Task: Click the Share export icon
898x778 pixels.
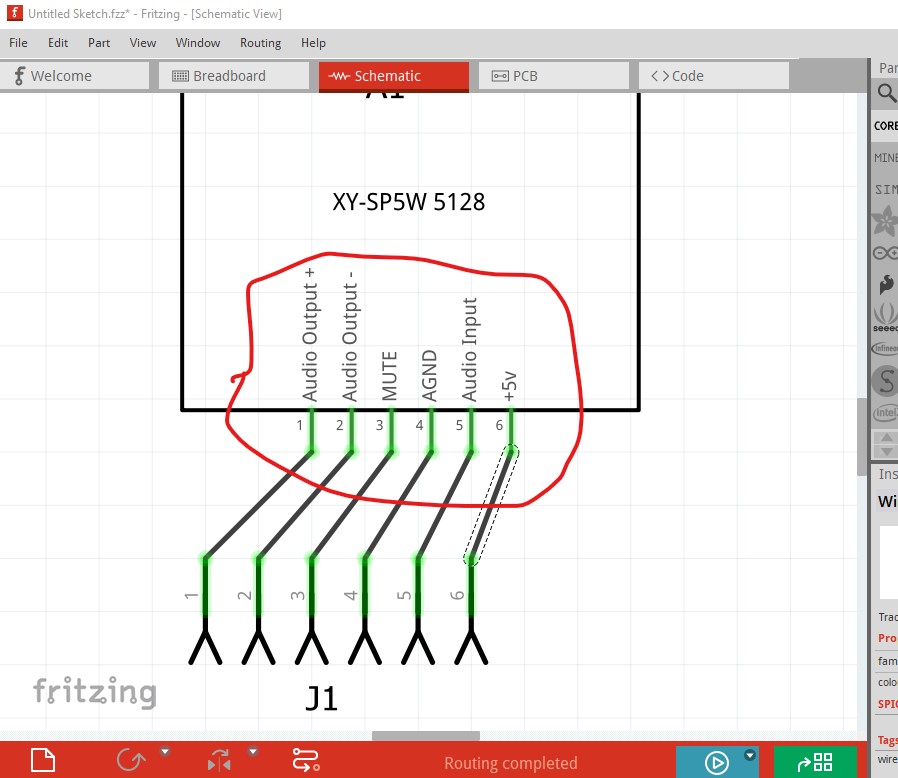Action: point(815,763)
